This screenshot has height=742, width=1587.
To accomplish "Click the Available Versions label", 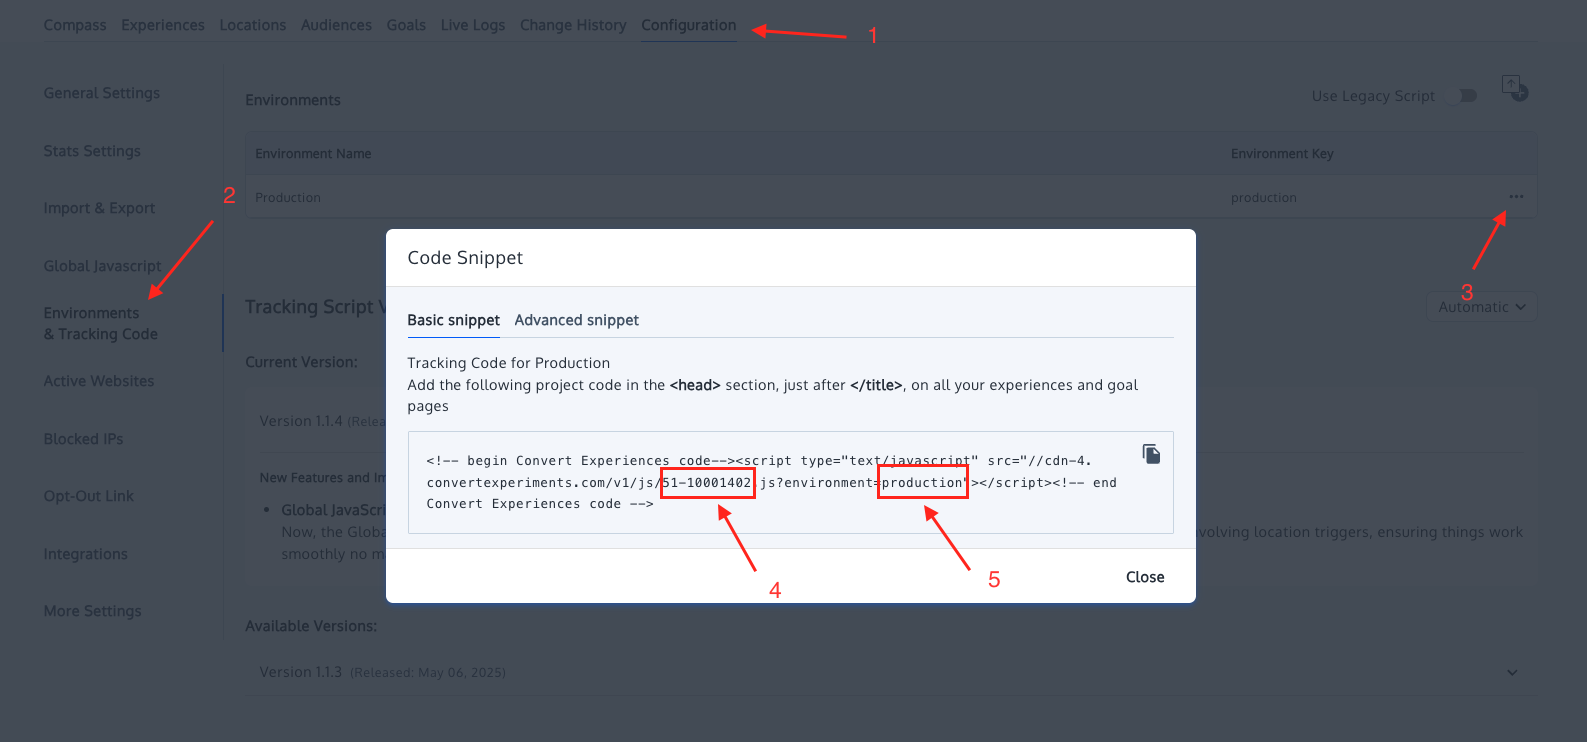I will (311, 626).
